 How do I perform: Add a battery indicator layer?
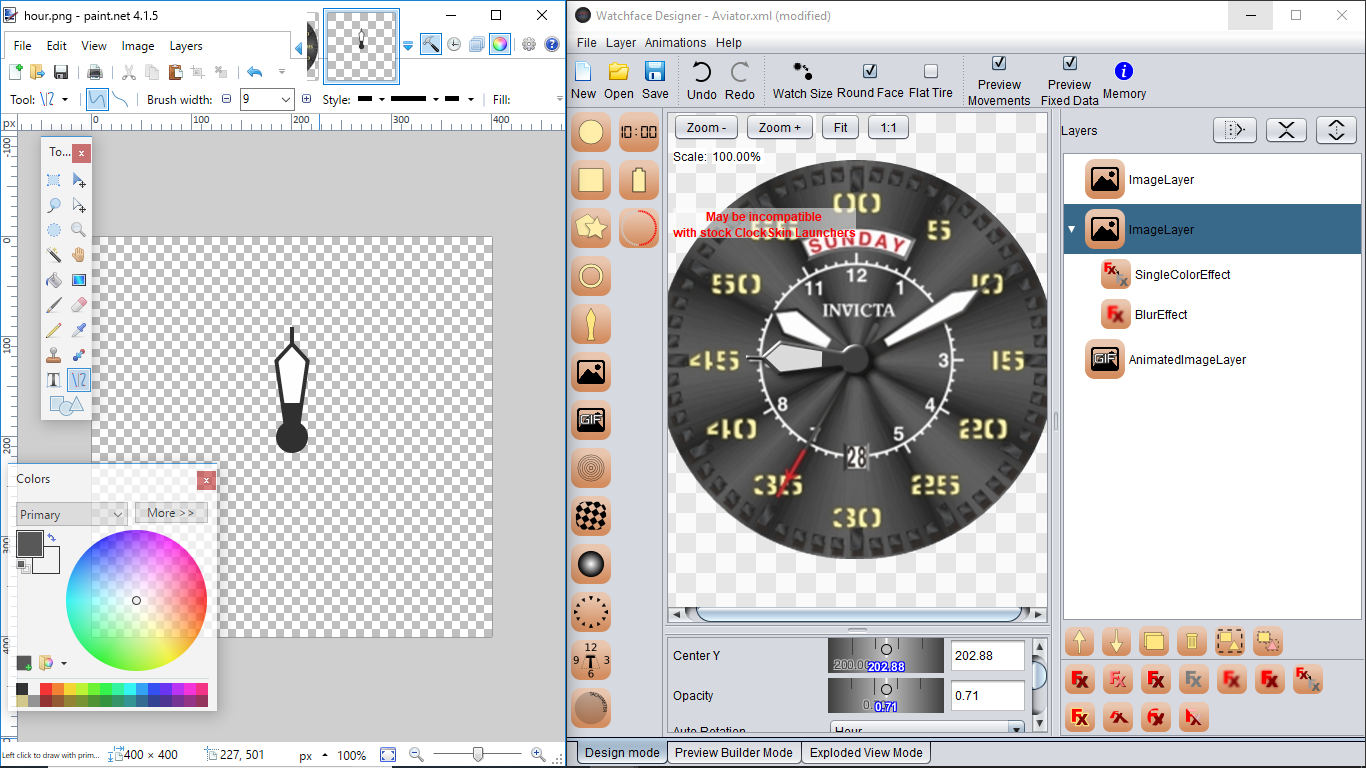tap(639, 180)
